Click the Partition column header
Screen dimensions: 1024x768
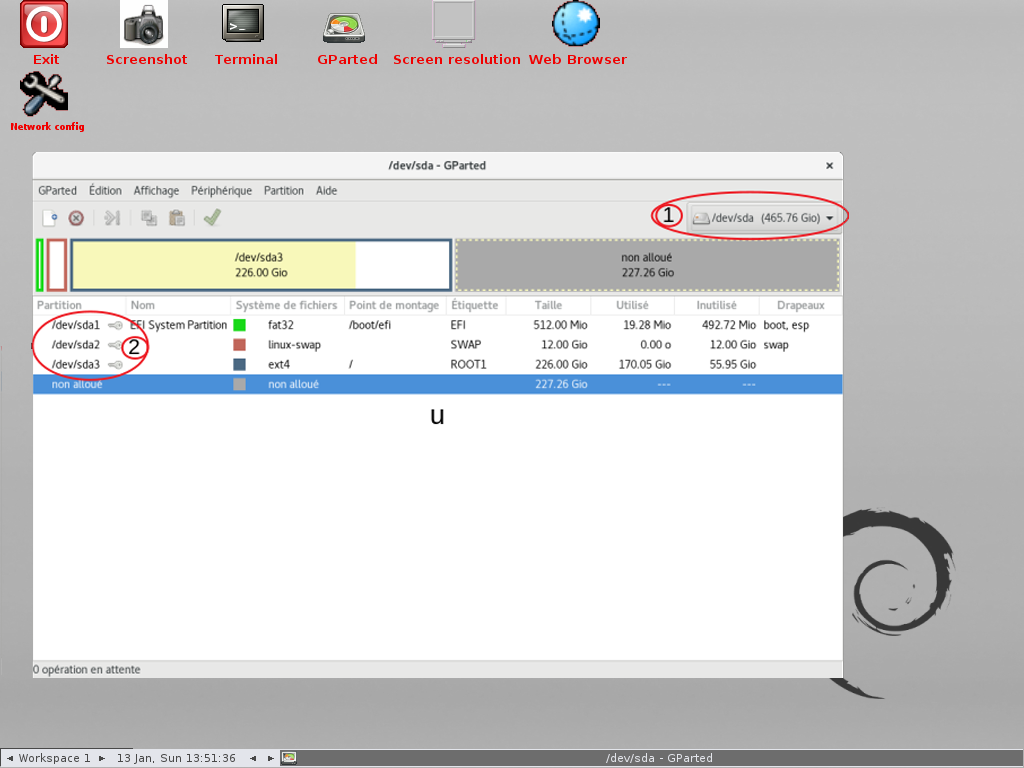pyautogui.click(x=79, y=305)
